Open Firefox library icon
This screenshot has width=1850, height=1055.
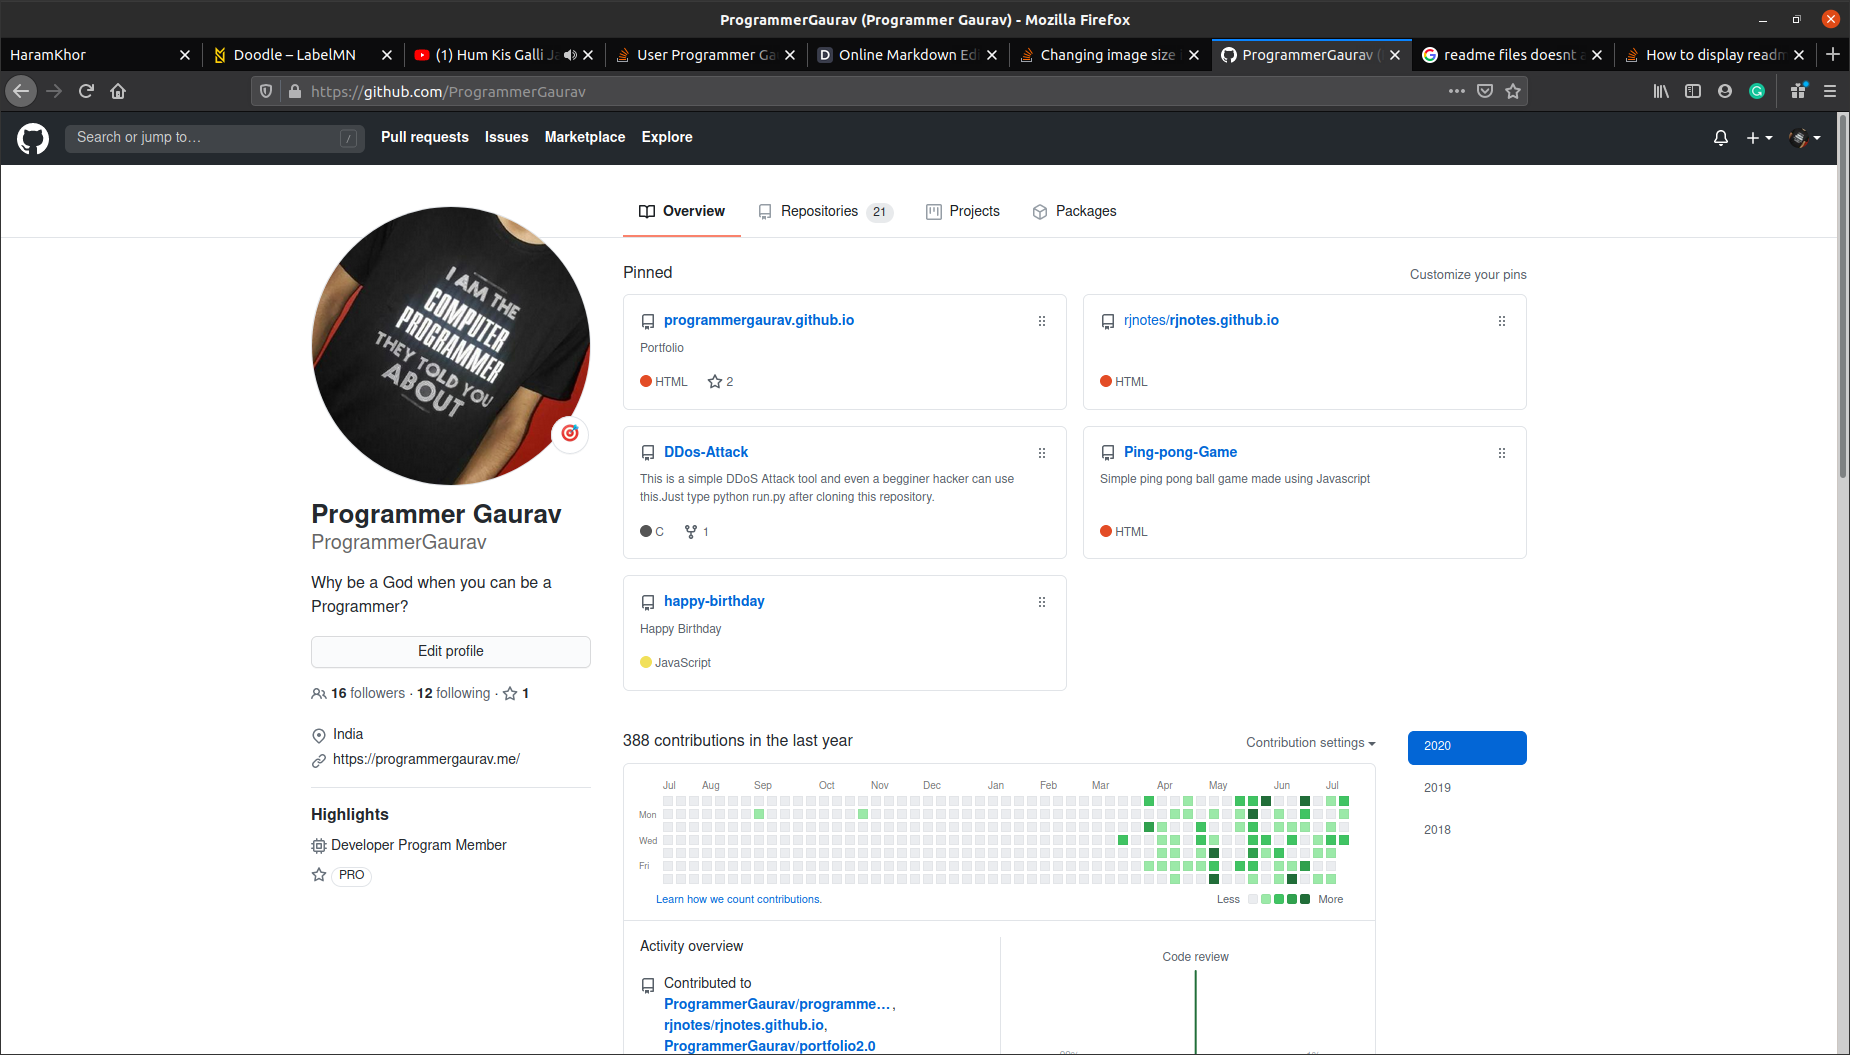pos(1661,91)
